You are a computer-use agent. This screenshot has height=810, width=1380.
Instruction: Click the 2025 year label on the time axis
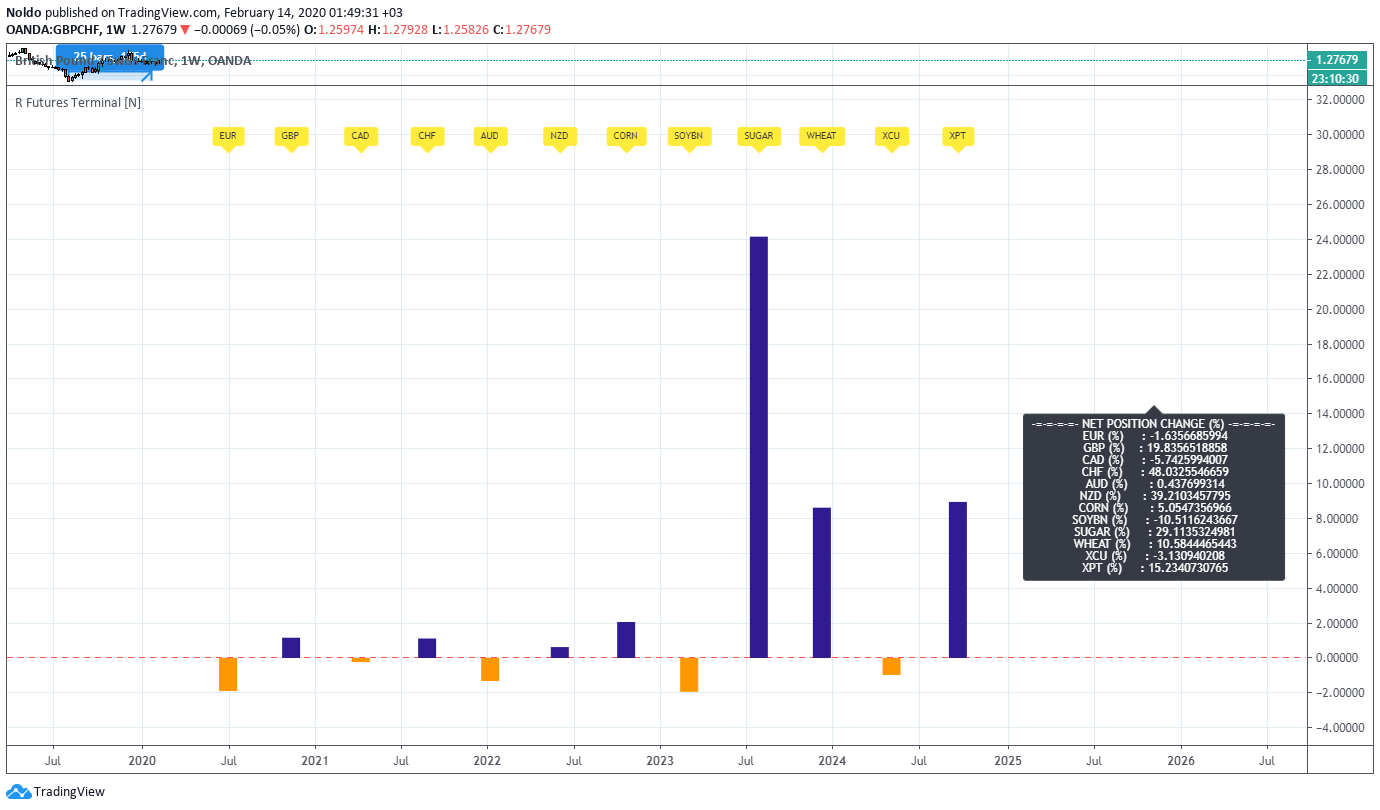pyautogui.click(x=1008, y=761)
